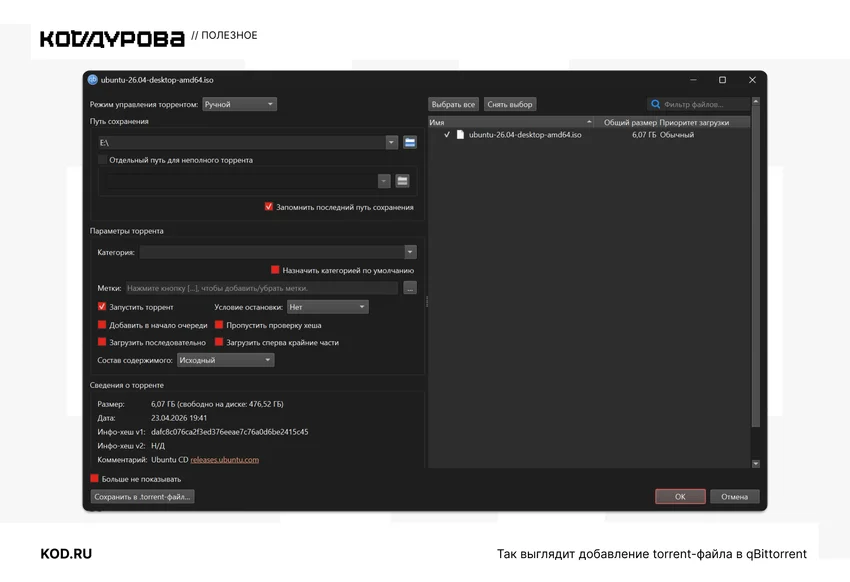850x582 pixels.
Task: Confirm with the OK button
Action: tap(680, 496)
